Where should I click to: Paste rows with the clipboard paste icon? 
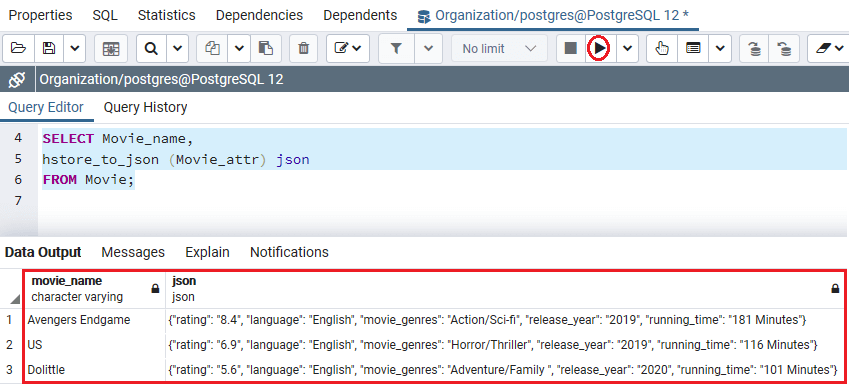point(265,48)
